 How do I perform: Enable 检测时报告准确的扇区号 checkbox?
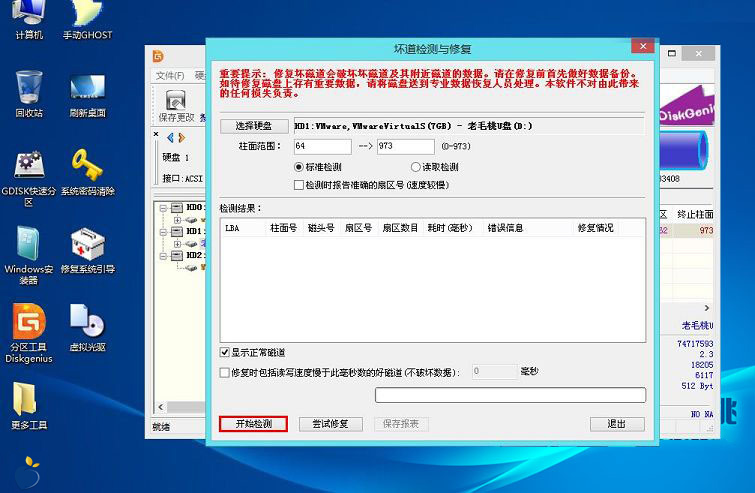pos(299,185)
